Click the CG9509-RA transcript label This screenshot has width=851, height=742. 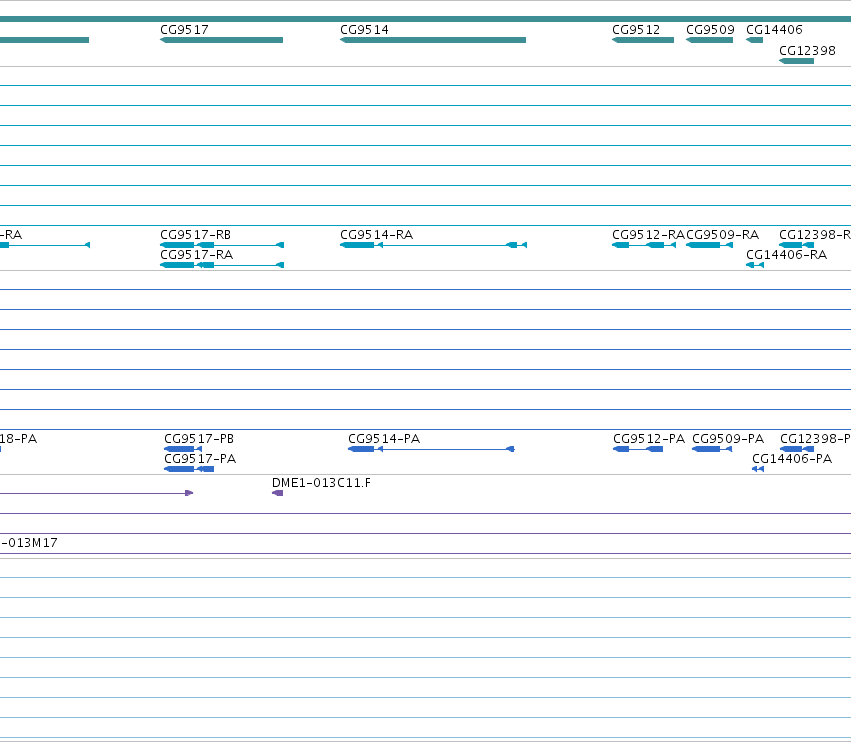[722, 235]
